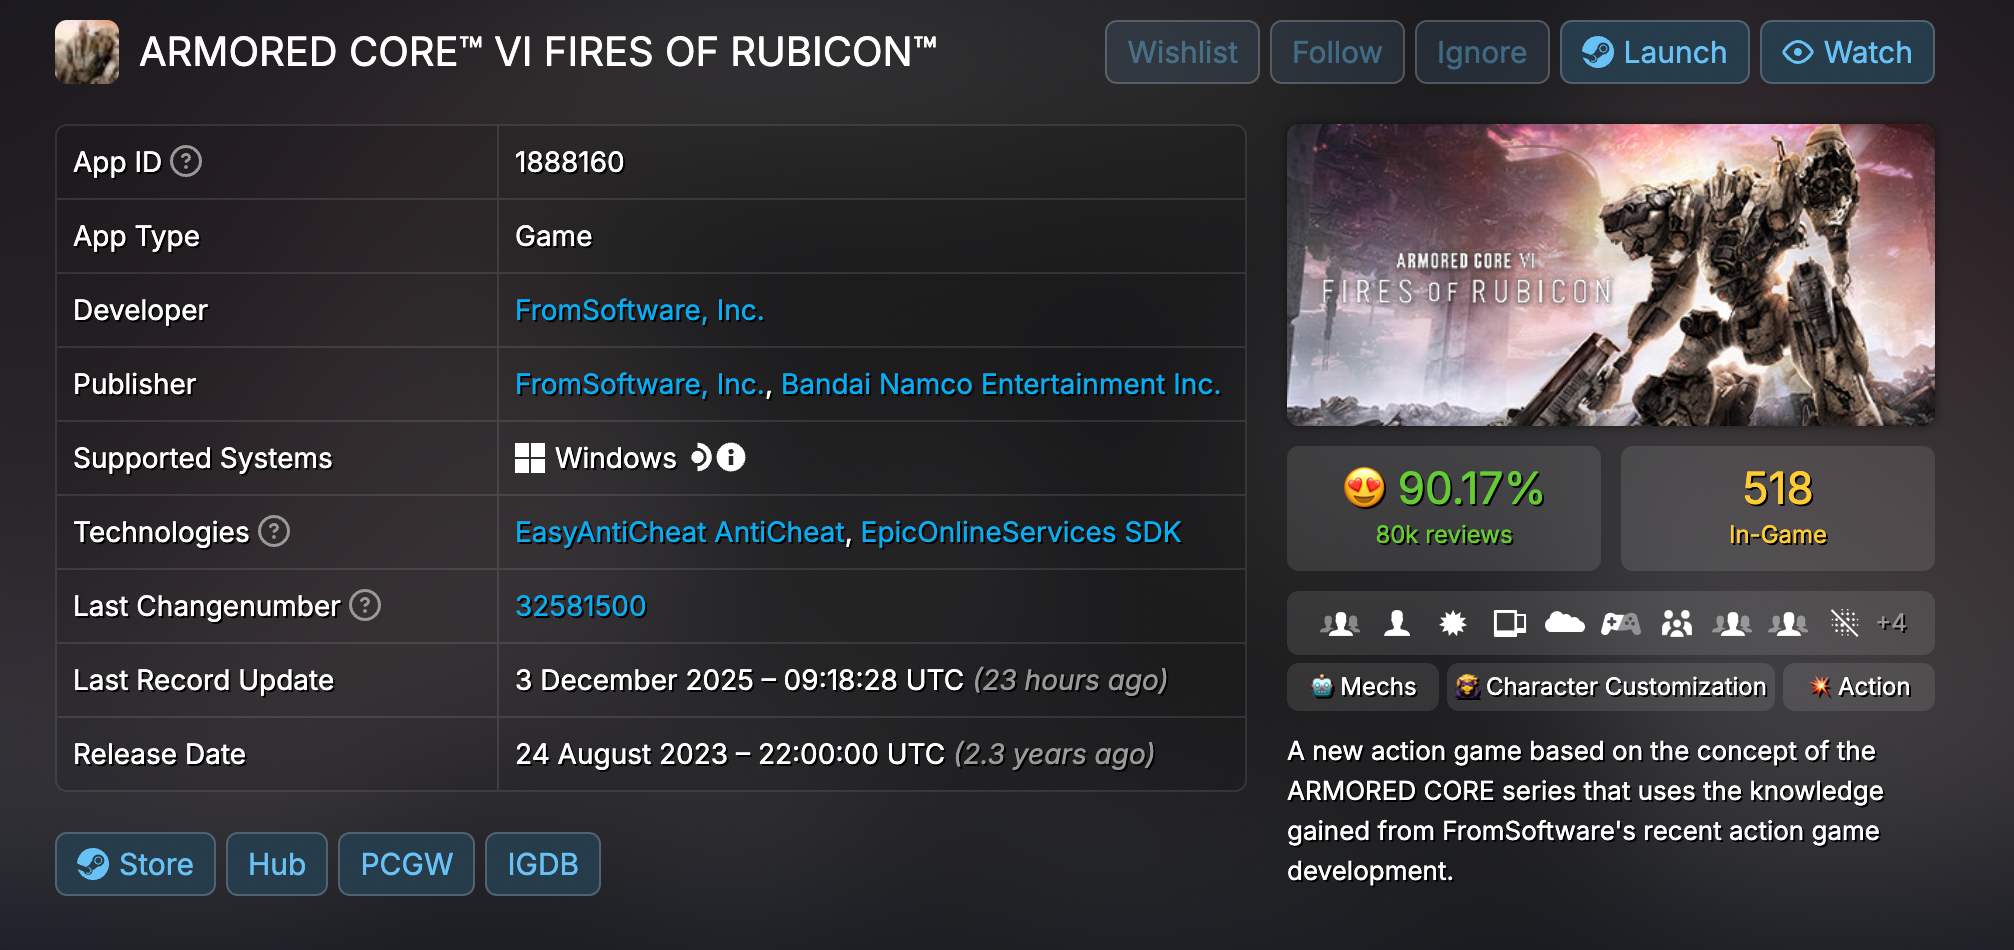Open the Technologies help question mark

276,532
